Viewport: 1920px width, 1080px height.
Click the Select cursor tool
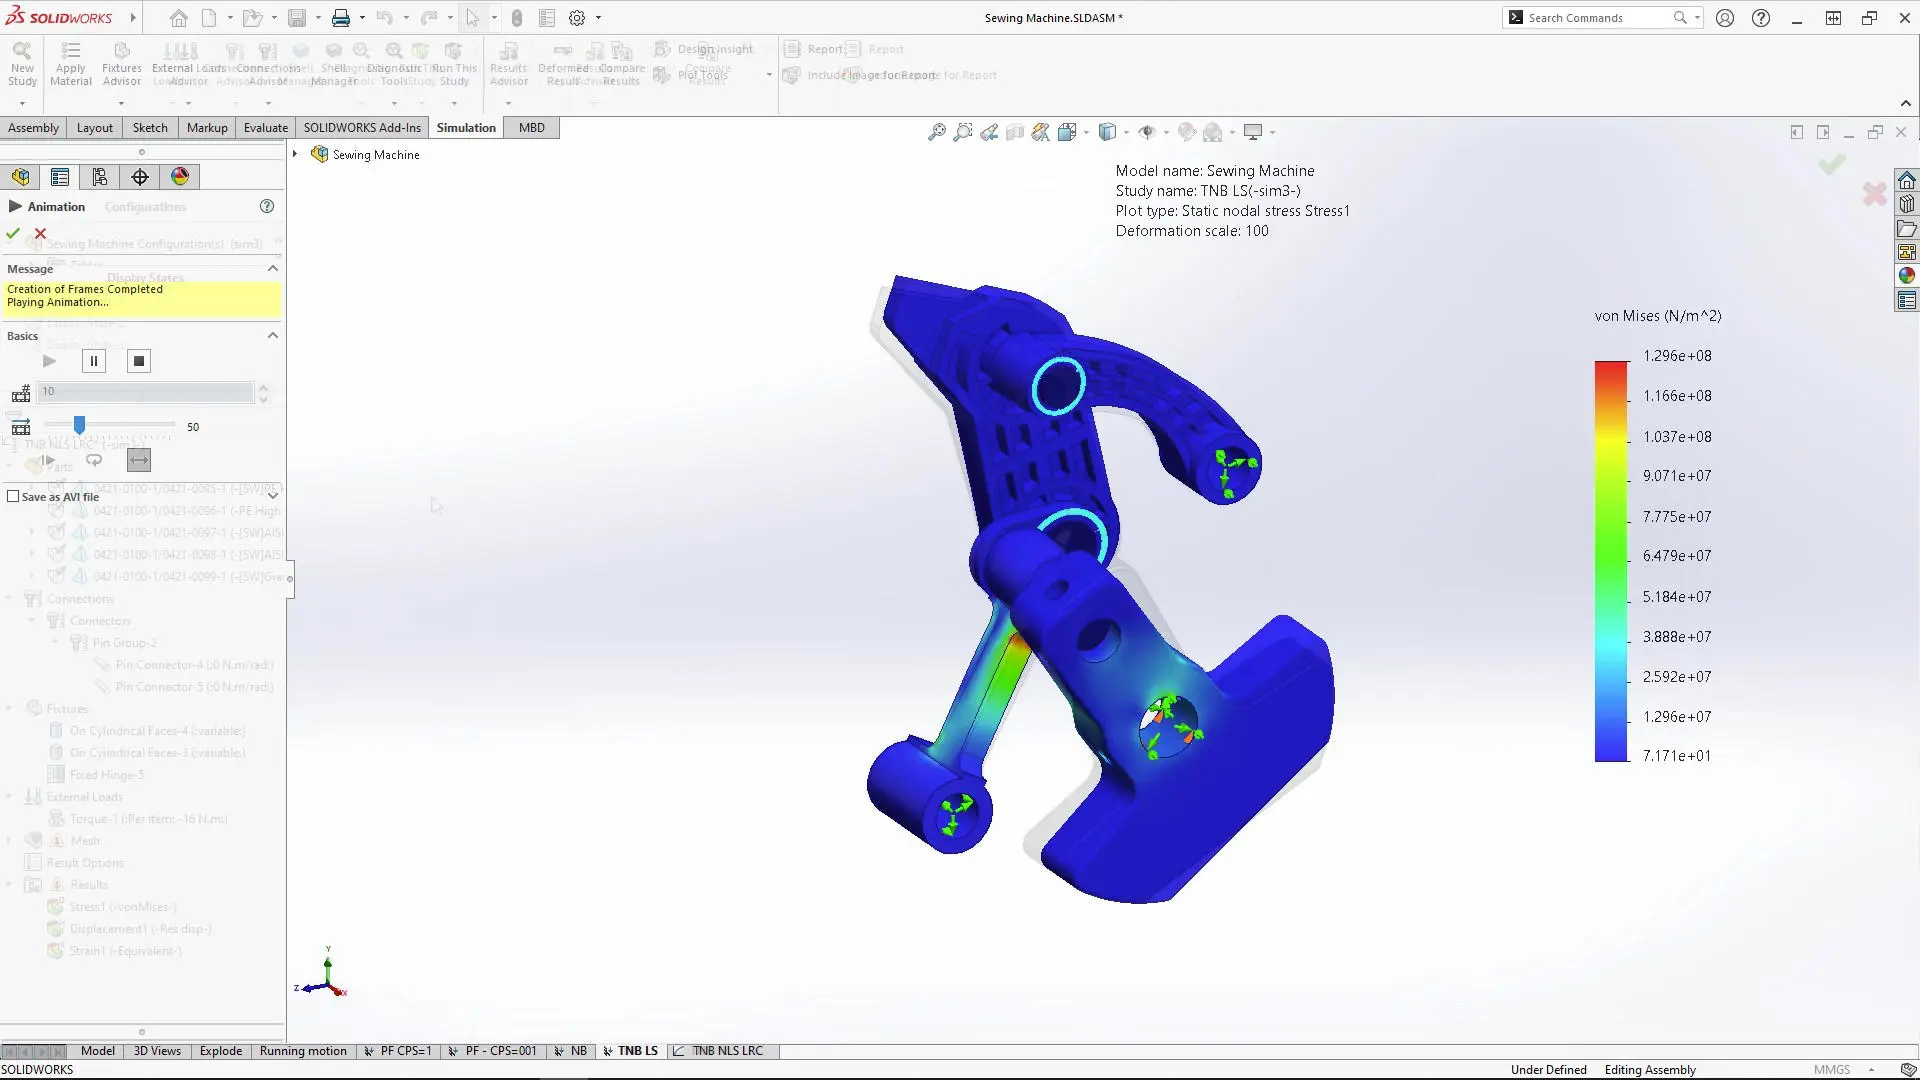472,18
